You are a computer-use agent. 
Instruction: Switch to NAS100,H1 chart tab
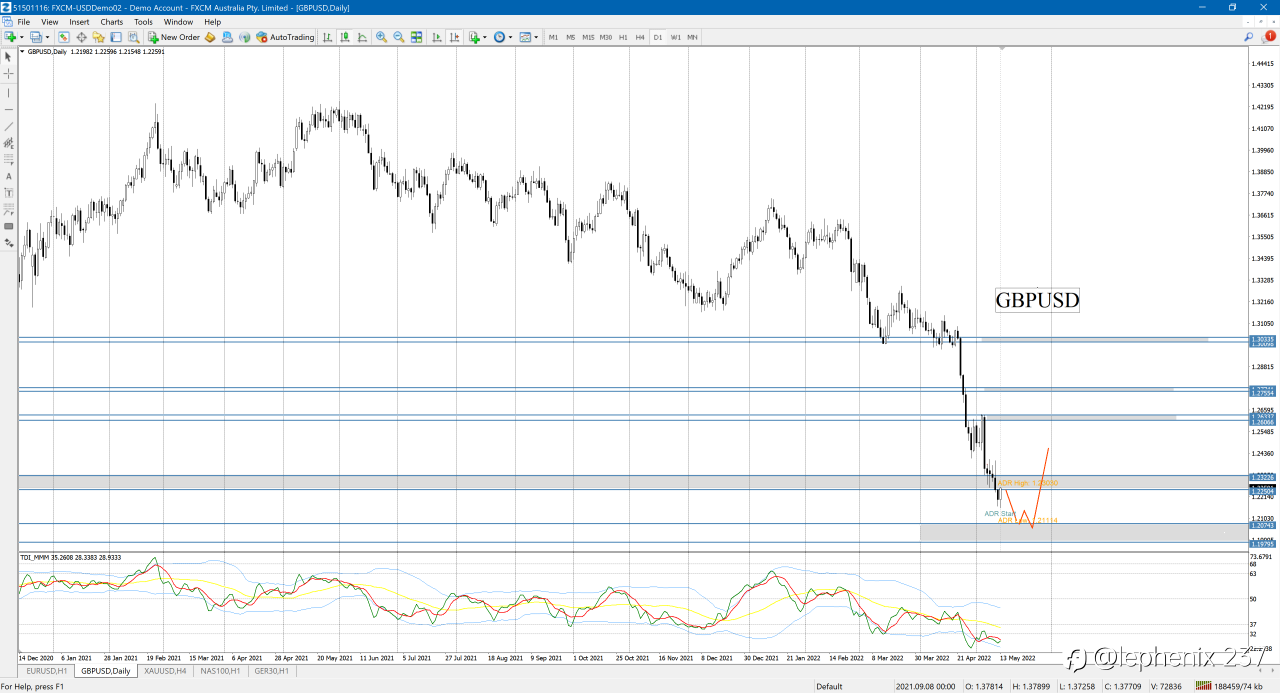222,671
